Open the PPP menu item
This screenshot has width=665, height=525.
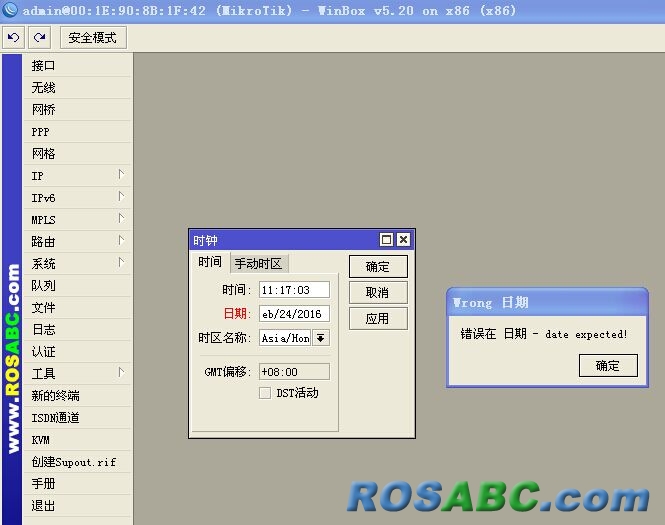78,132
